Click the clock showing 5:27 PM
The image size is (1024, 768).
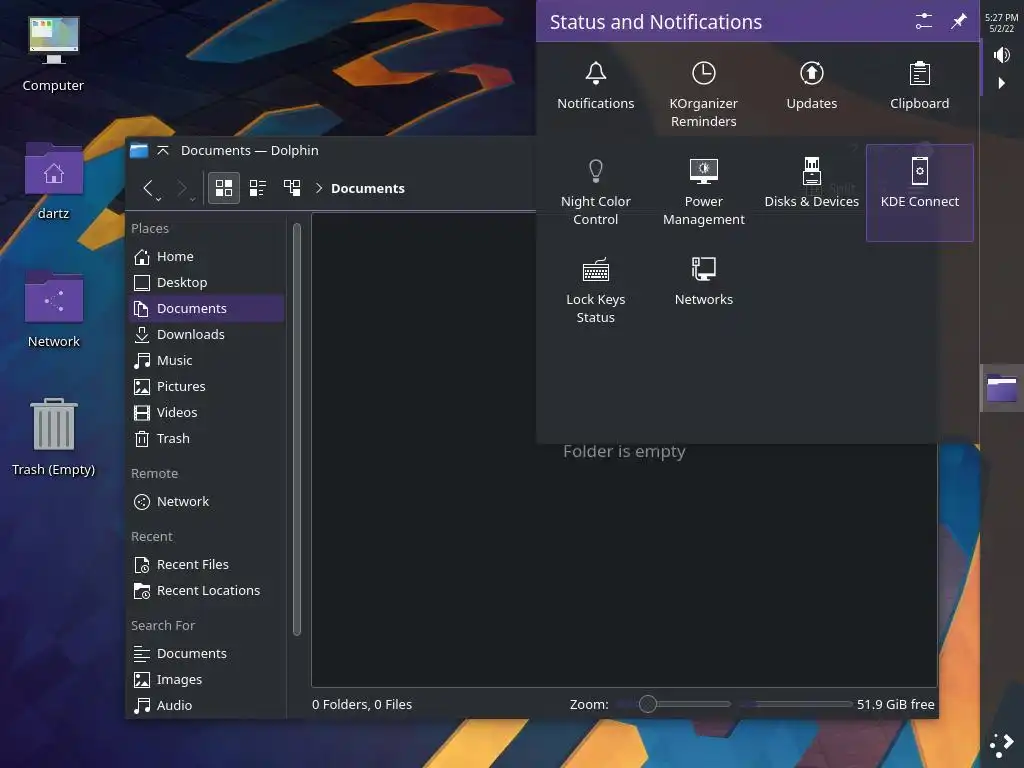tap(1001, 23)
